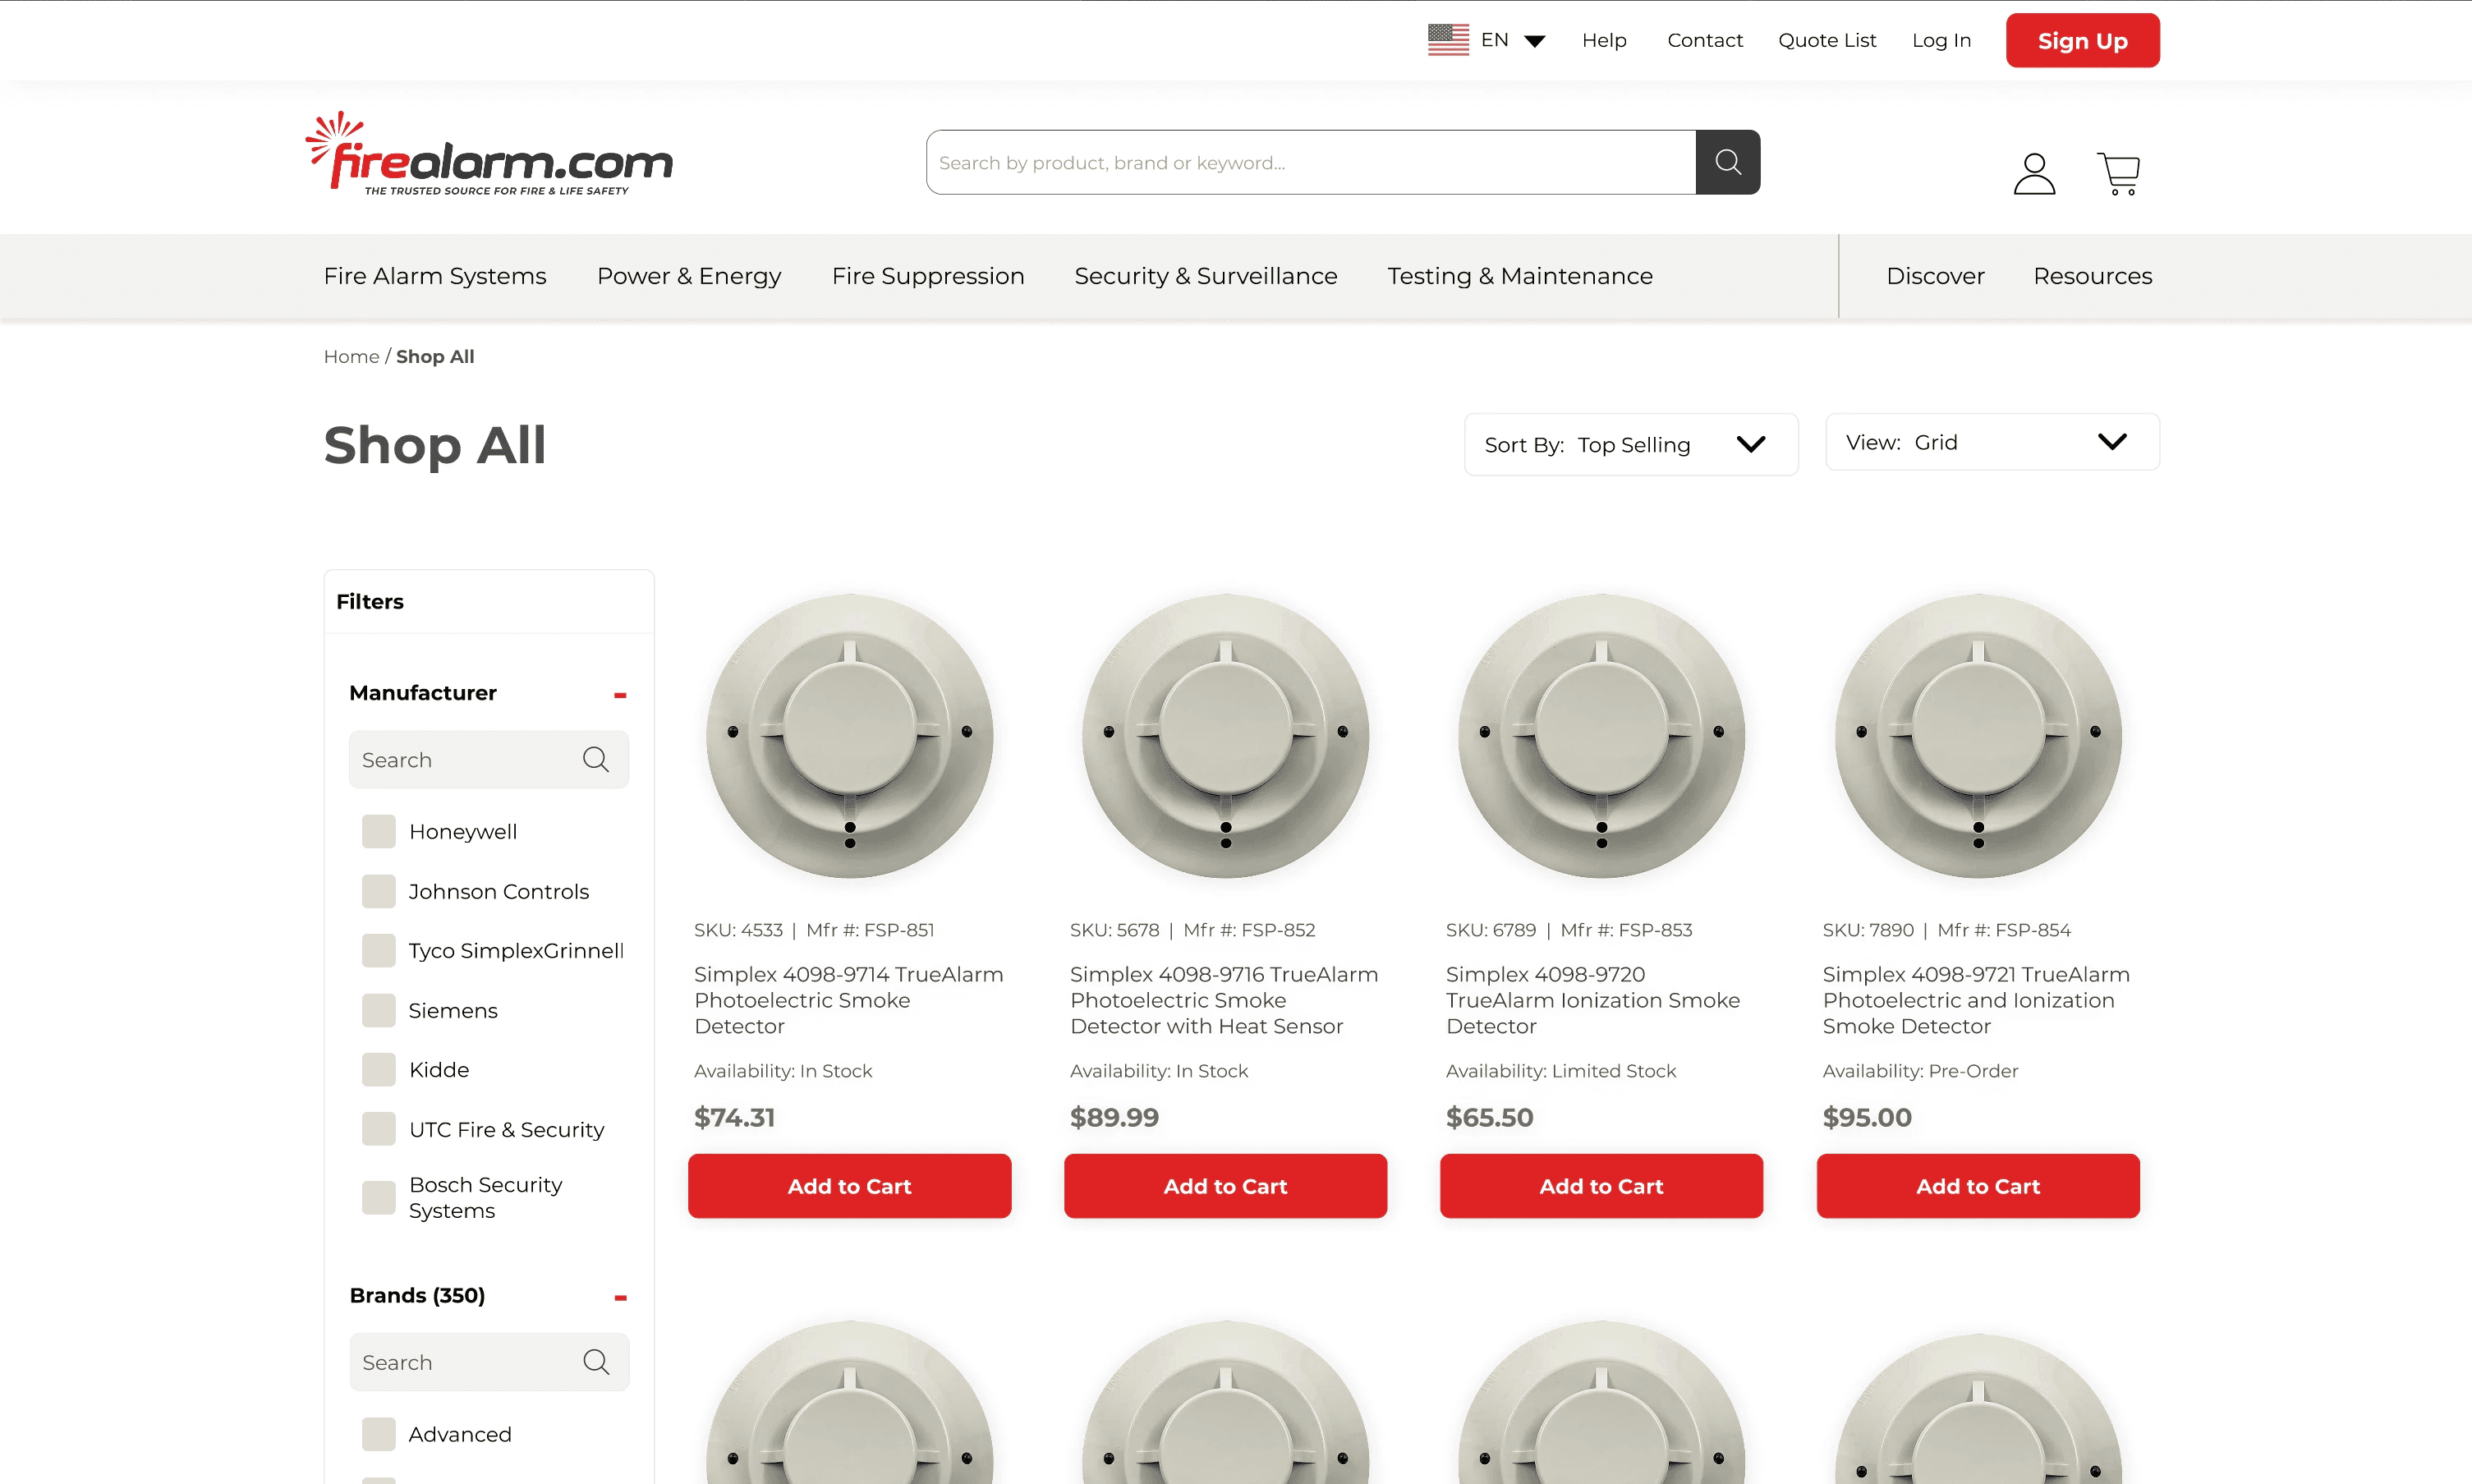2472x1484 pixels.
Task: Open Fire Alarm Systems menu
Action: click(x=435, y=276)
